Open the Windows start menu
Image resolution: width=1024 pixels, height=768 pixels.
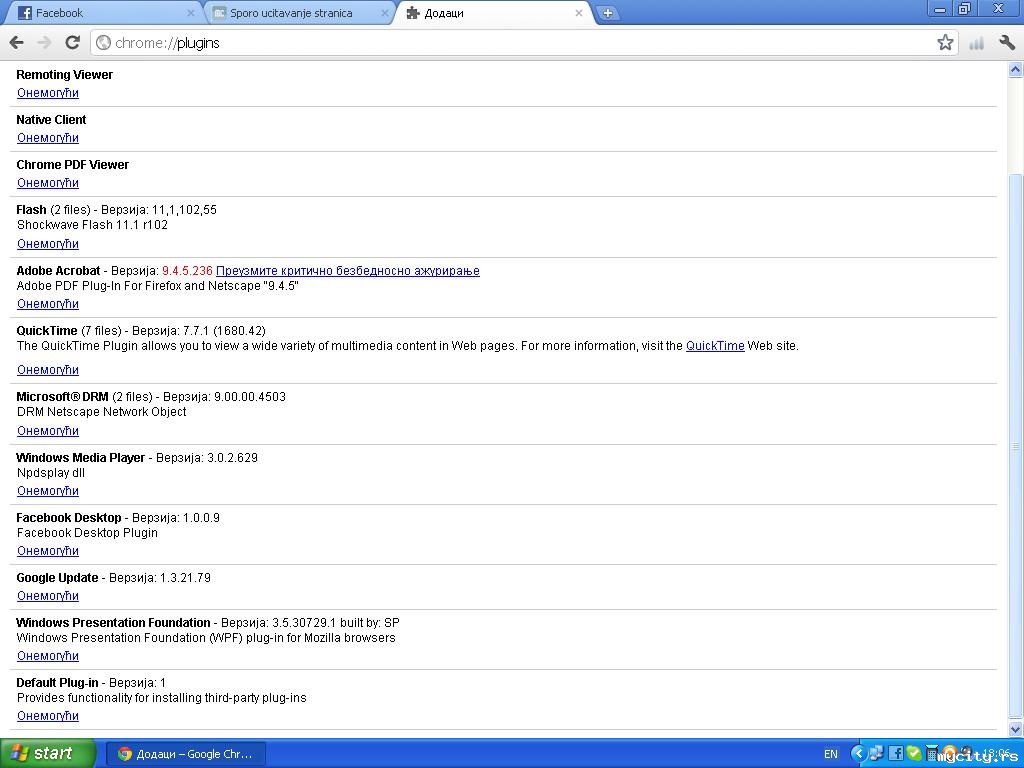point(48,754)
